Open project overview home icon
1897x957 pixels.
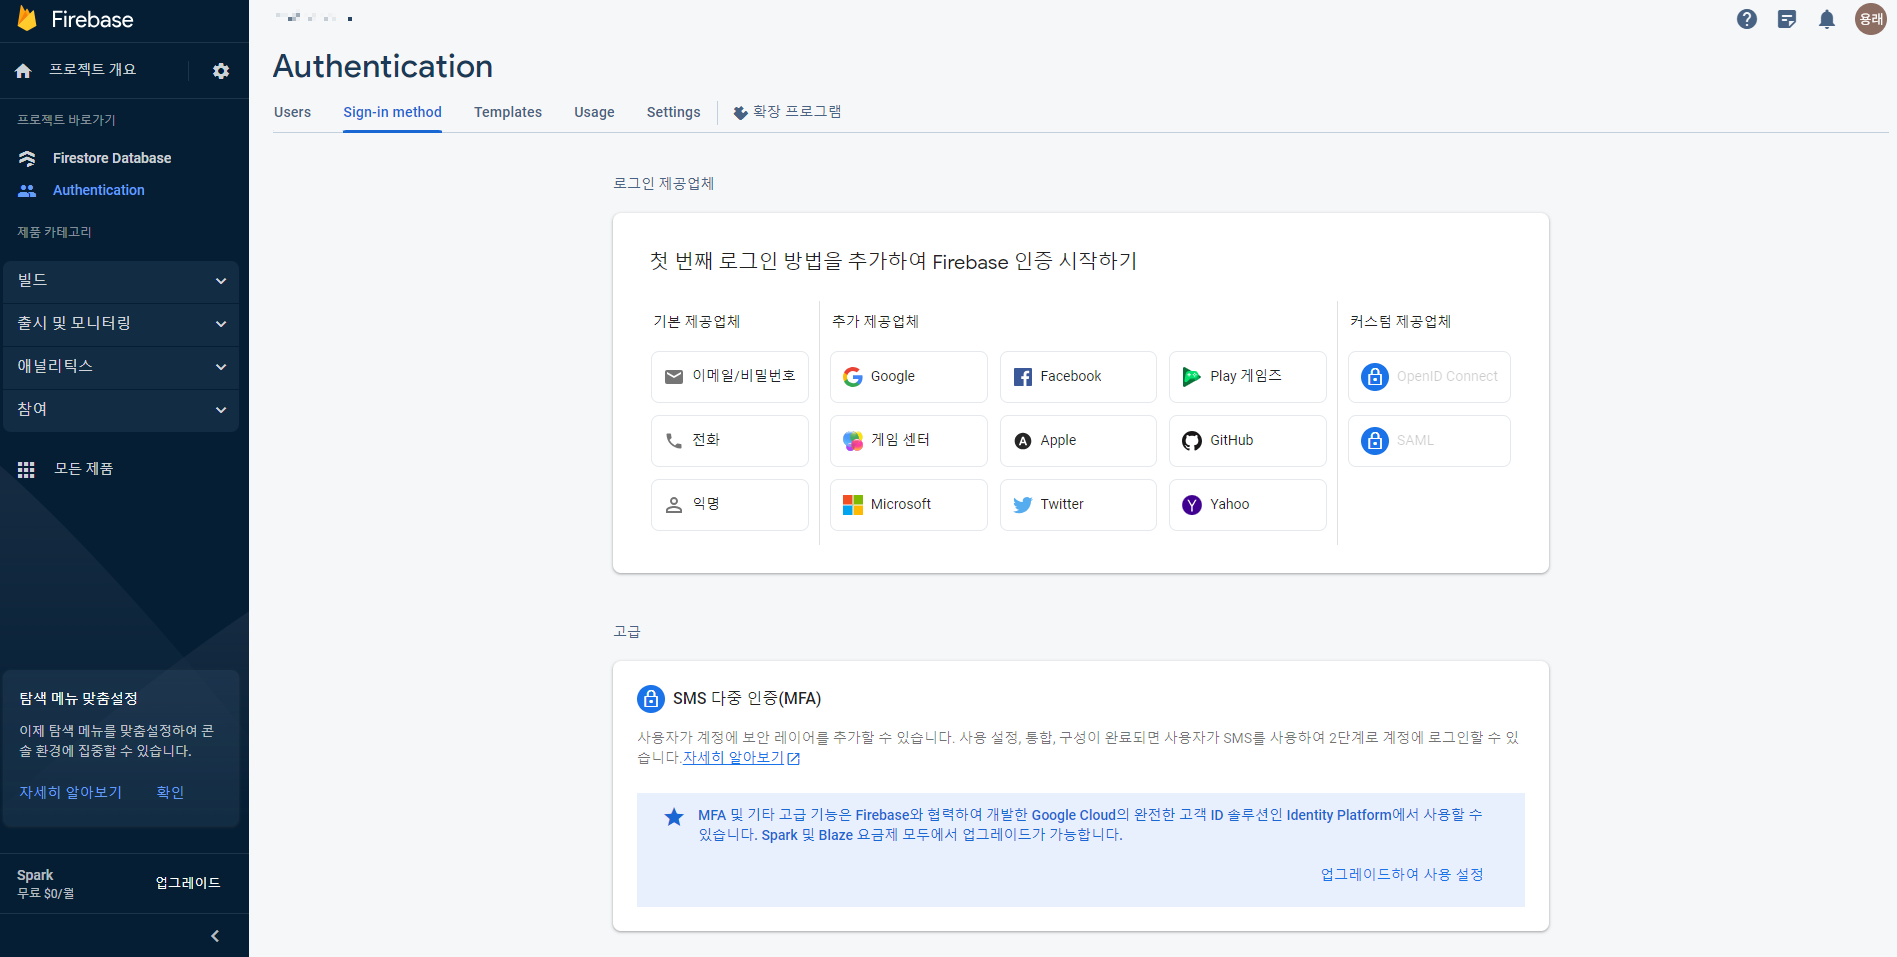pyautogui.click(x=23, y=71)
